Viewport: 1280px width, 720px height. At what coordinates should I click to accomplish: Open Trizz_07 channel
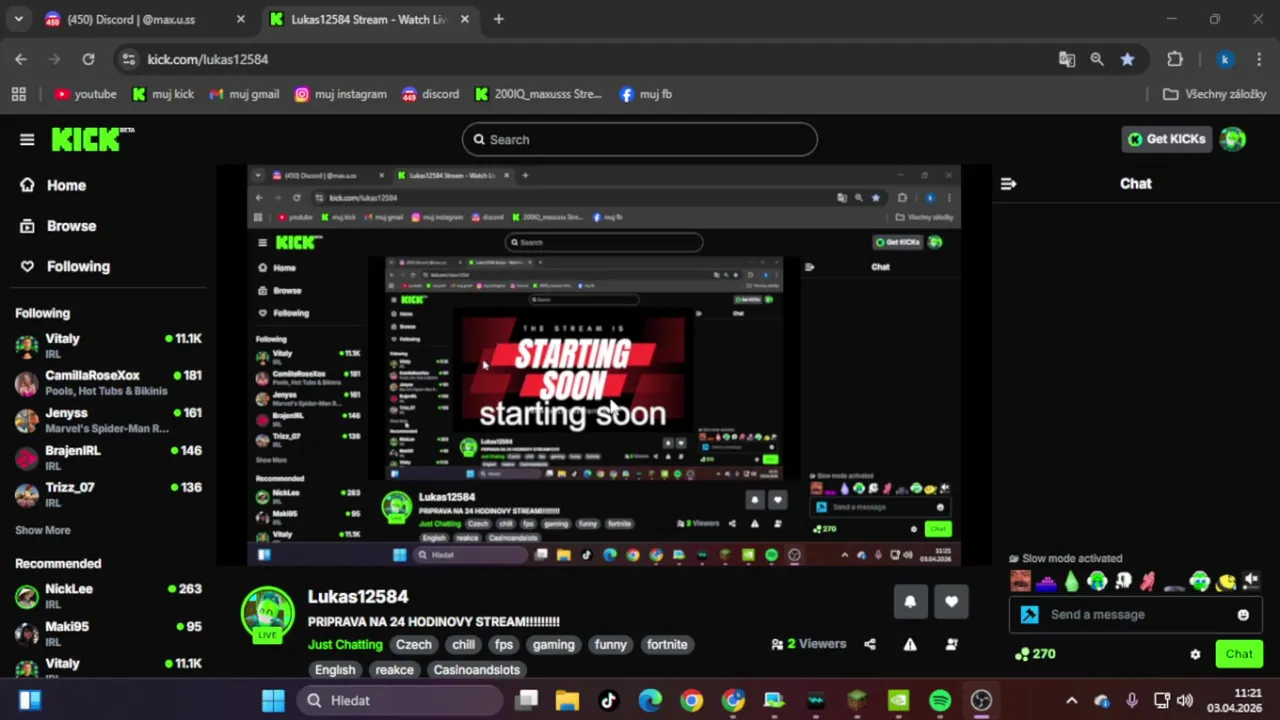108,494
